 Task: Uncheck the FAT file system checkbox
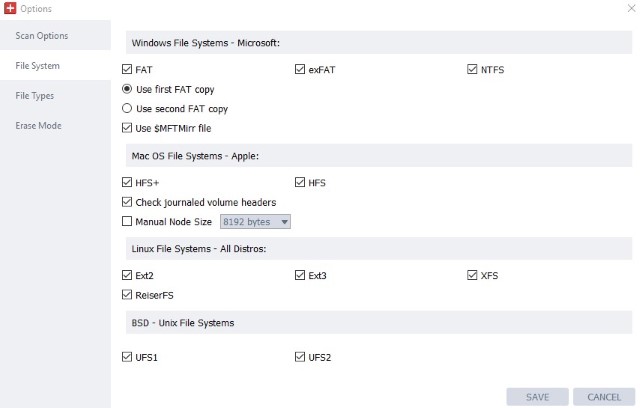click(126, 70)
